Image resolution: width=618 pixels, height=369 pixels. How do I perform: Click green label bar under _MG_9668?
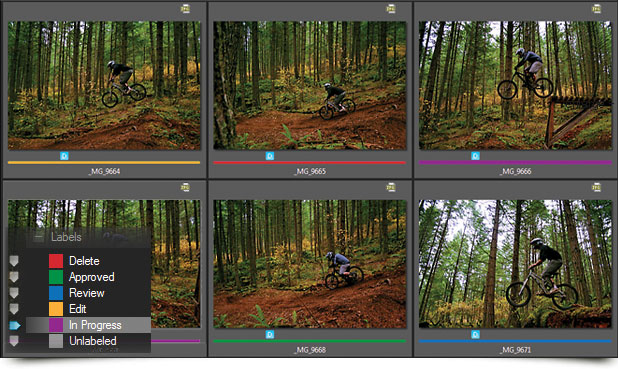310,341
